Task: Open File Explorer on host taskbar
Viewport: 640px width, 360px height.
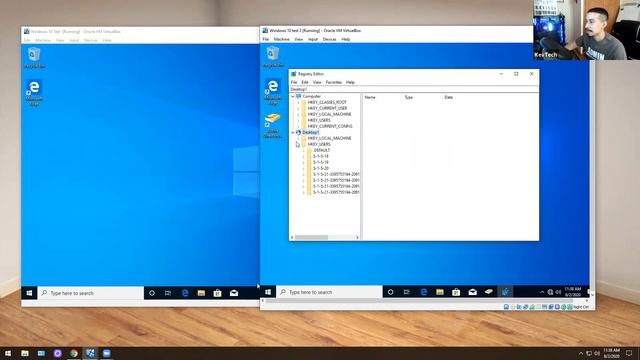Action: pyautogui.click(x=25, y=353)
